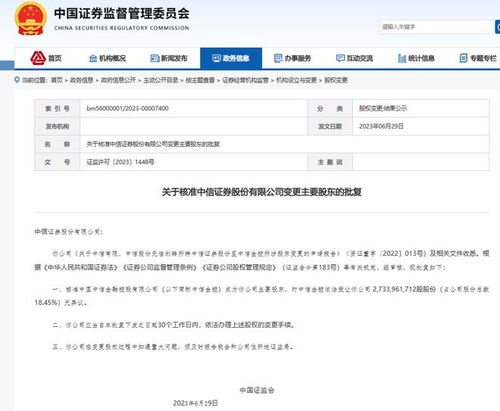This screenshot has height=411, width=500.
Task: Click the 办事服务 document icon
Action: (278, 58)
